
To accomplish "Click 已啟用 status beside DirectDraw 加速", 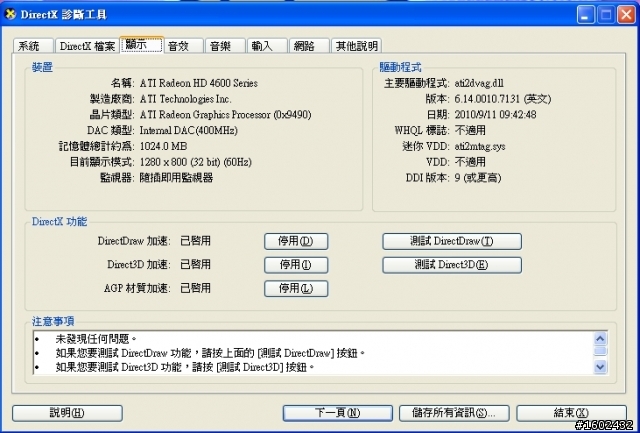I will point(196,241).
